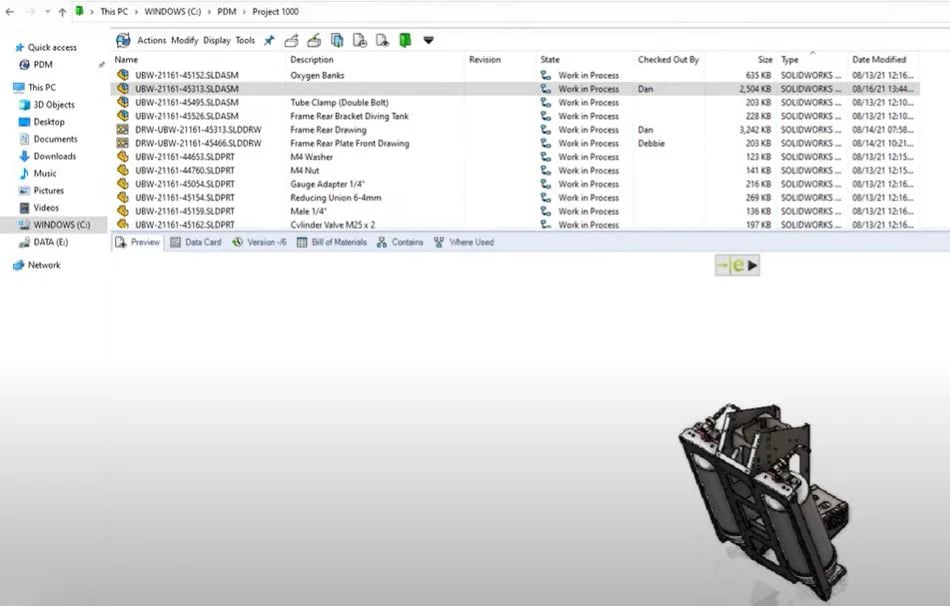Sort by the Type column header
Image resolution: width=950 pixels, height=606 pixels.
(789, 59)
